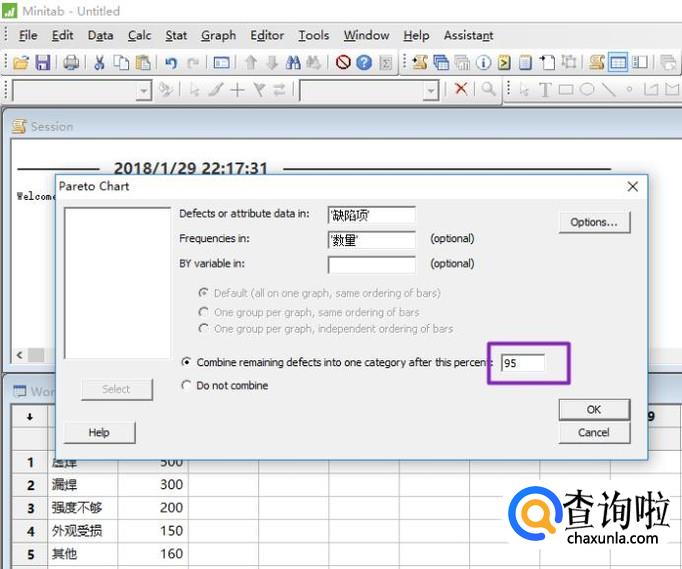Select the ellipse drawing tool

tap(587, 90)
